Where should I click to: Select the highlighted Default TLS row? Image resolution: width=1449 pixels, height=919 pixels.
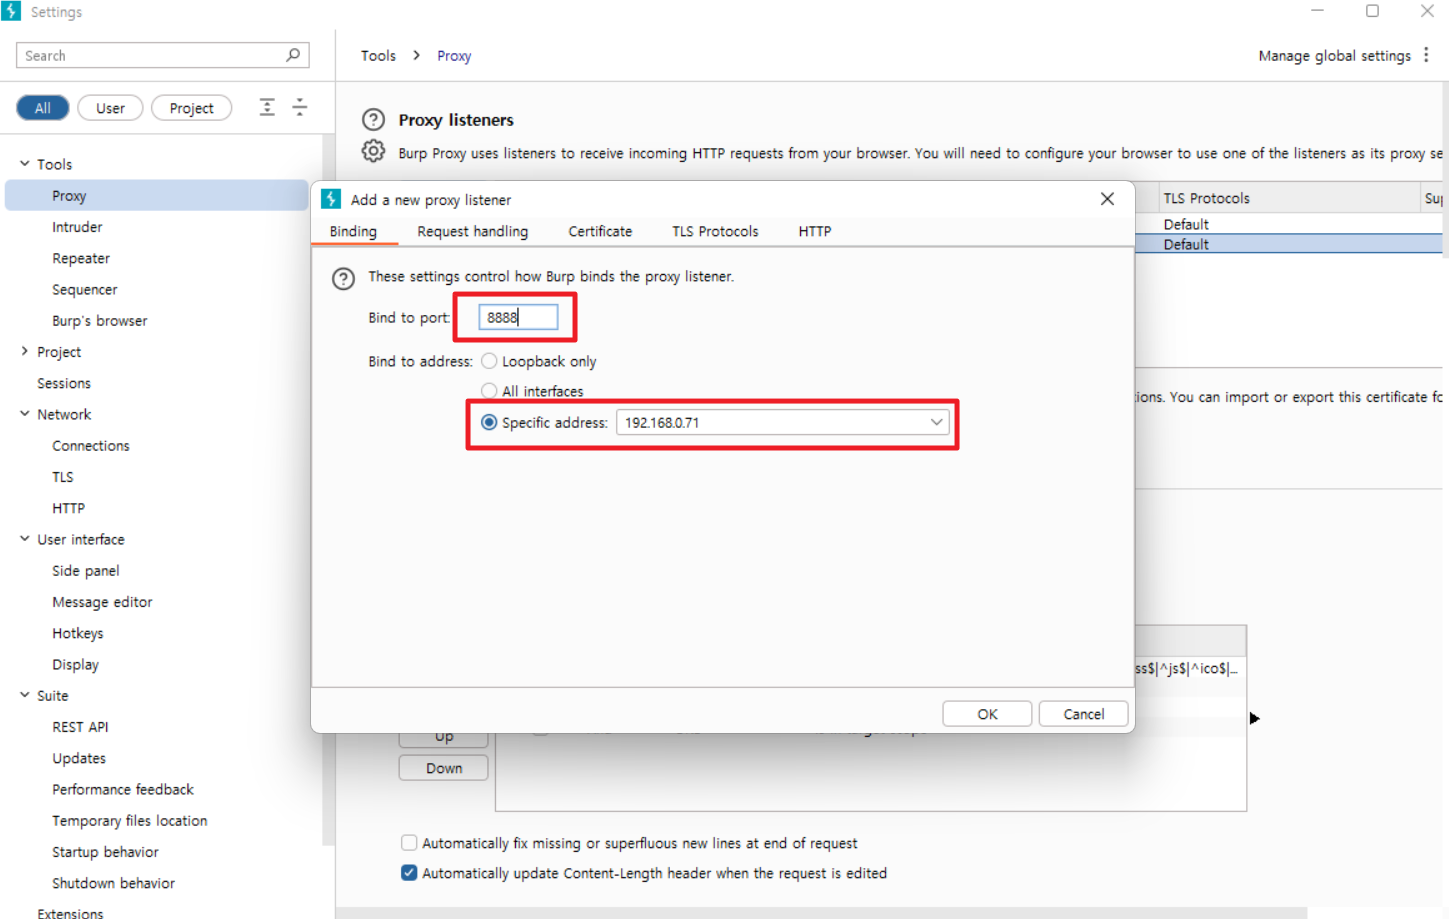click(x=1290, y=244)
